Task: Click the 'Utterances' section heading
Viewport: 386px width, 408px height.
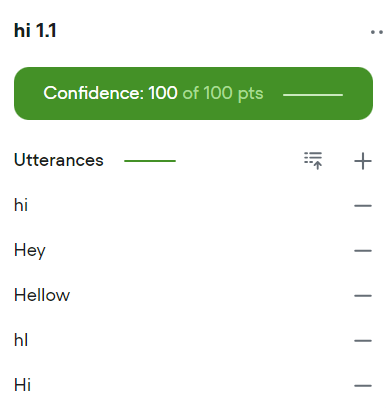Action: (59, 160)
